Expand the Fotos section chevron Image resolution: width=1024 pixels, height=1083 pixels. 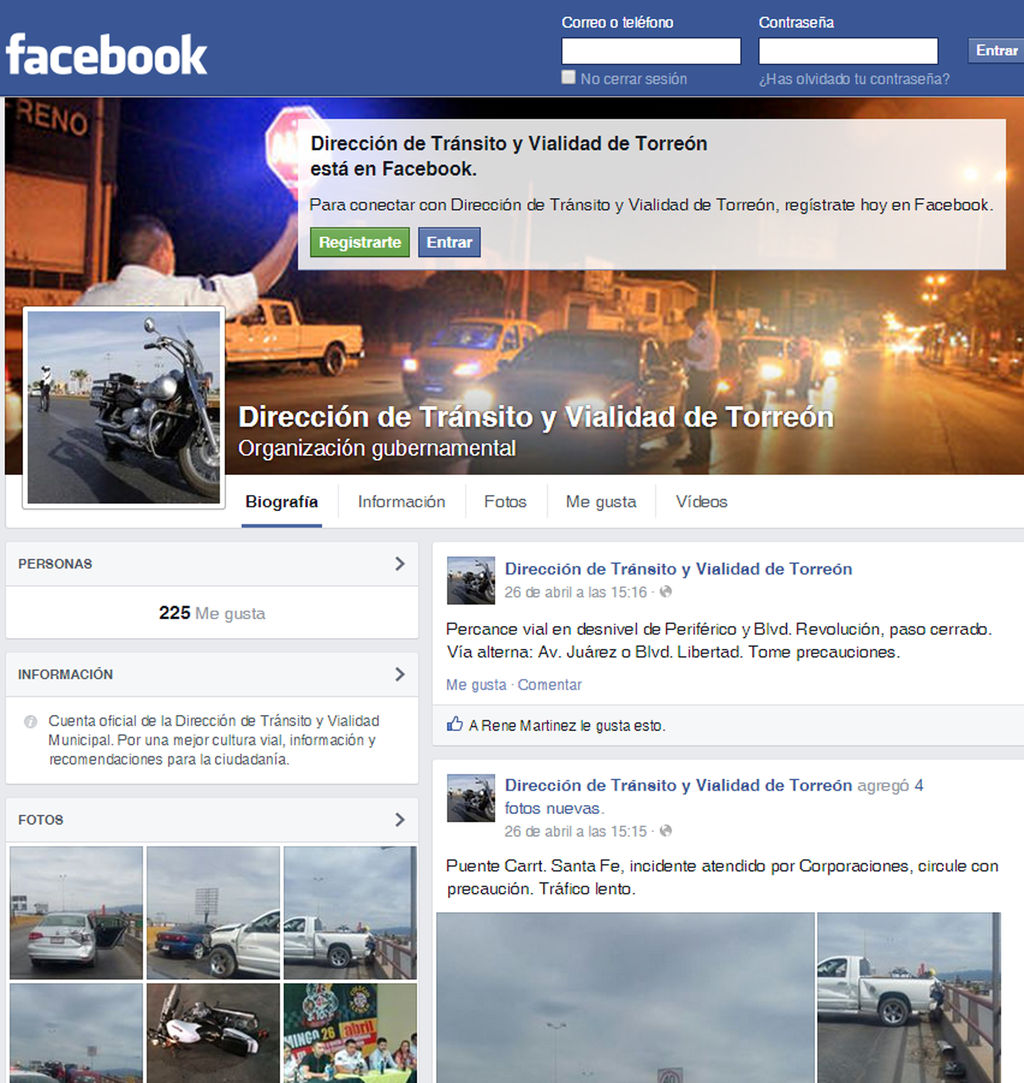tap(399, 820)
